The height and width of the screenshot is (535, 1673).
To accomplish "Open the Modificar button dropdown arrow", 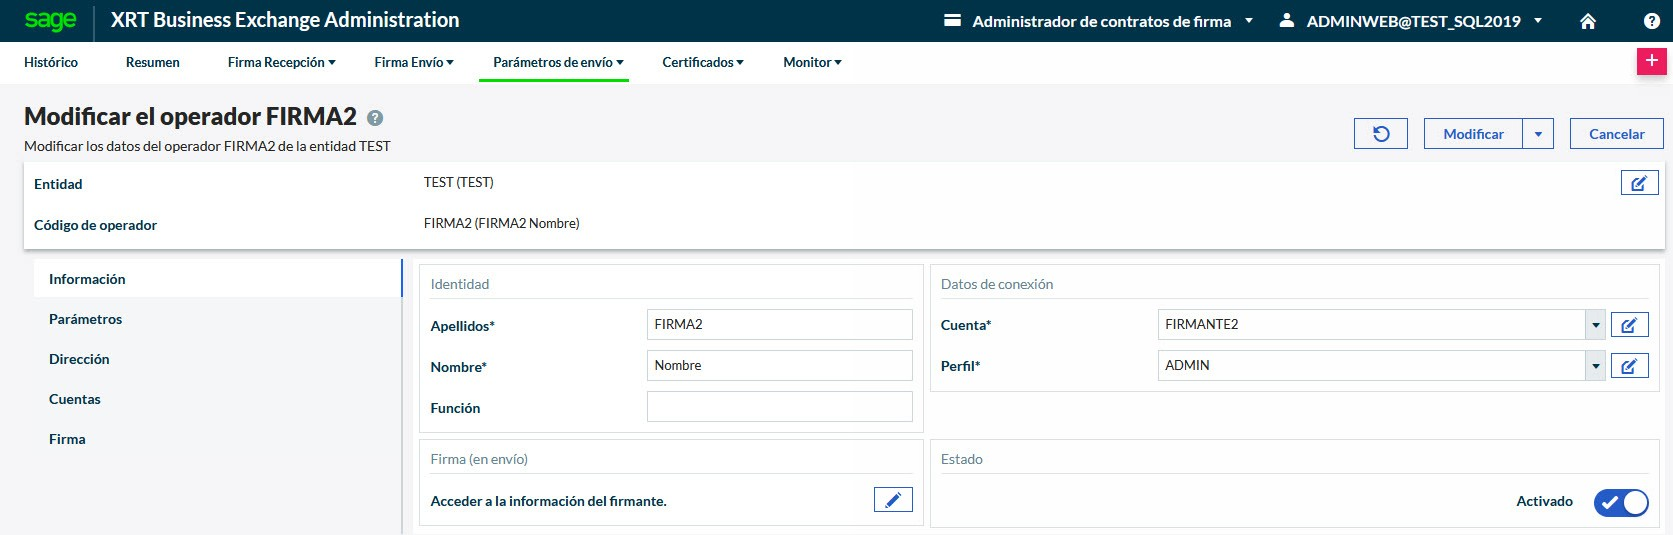I will pos(1538,134).
